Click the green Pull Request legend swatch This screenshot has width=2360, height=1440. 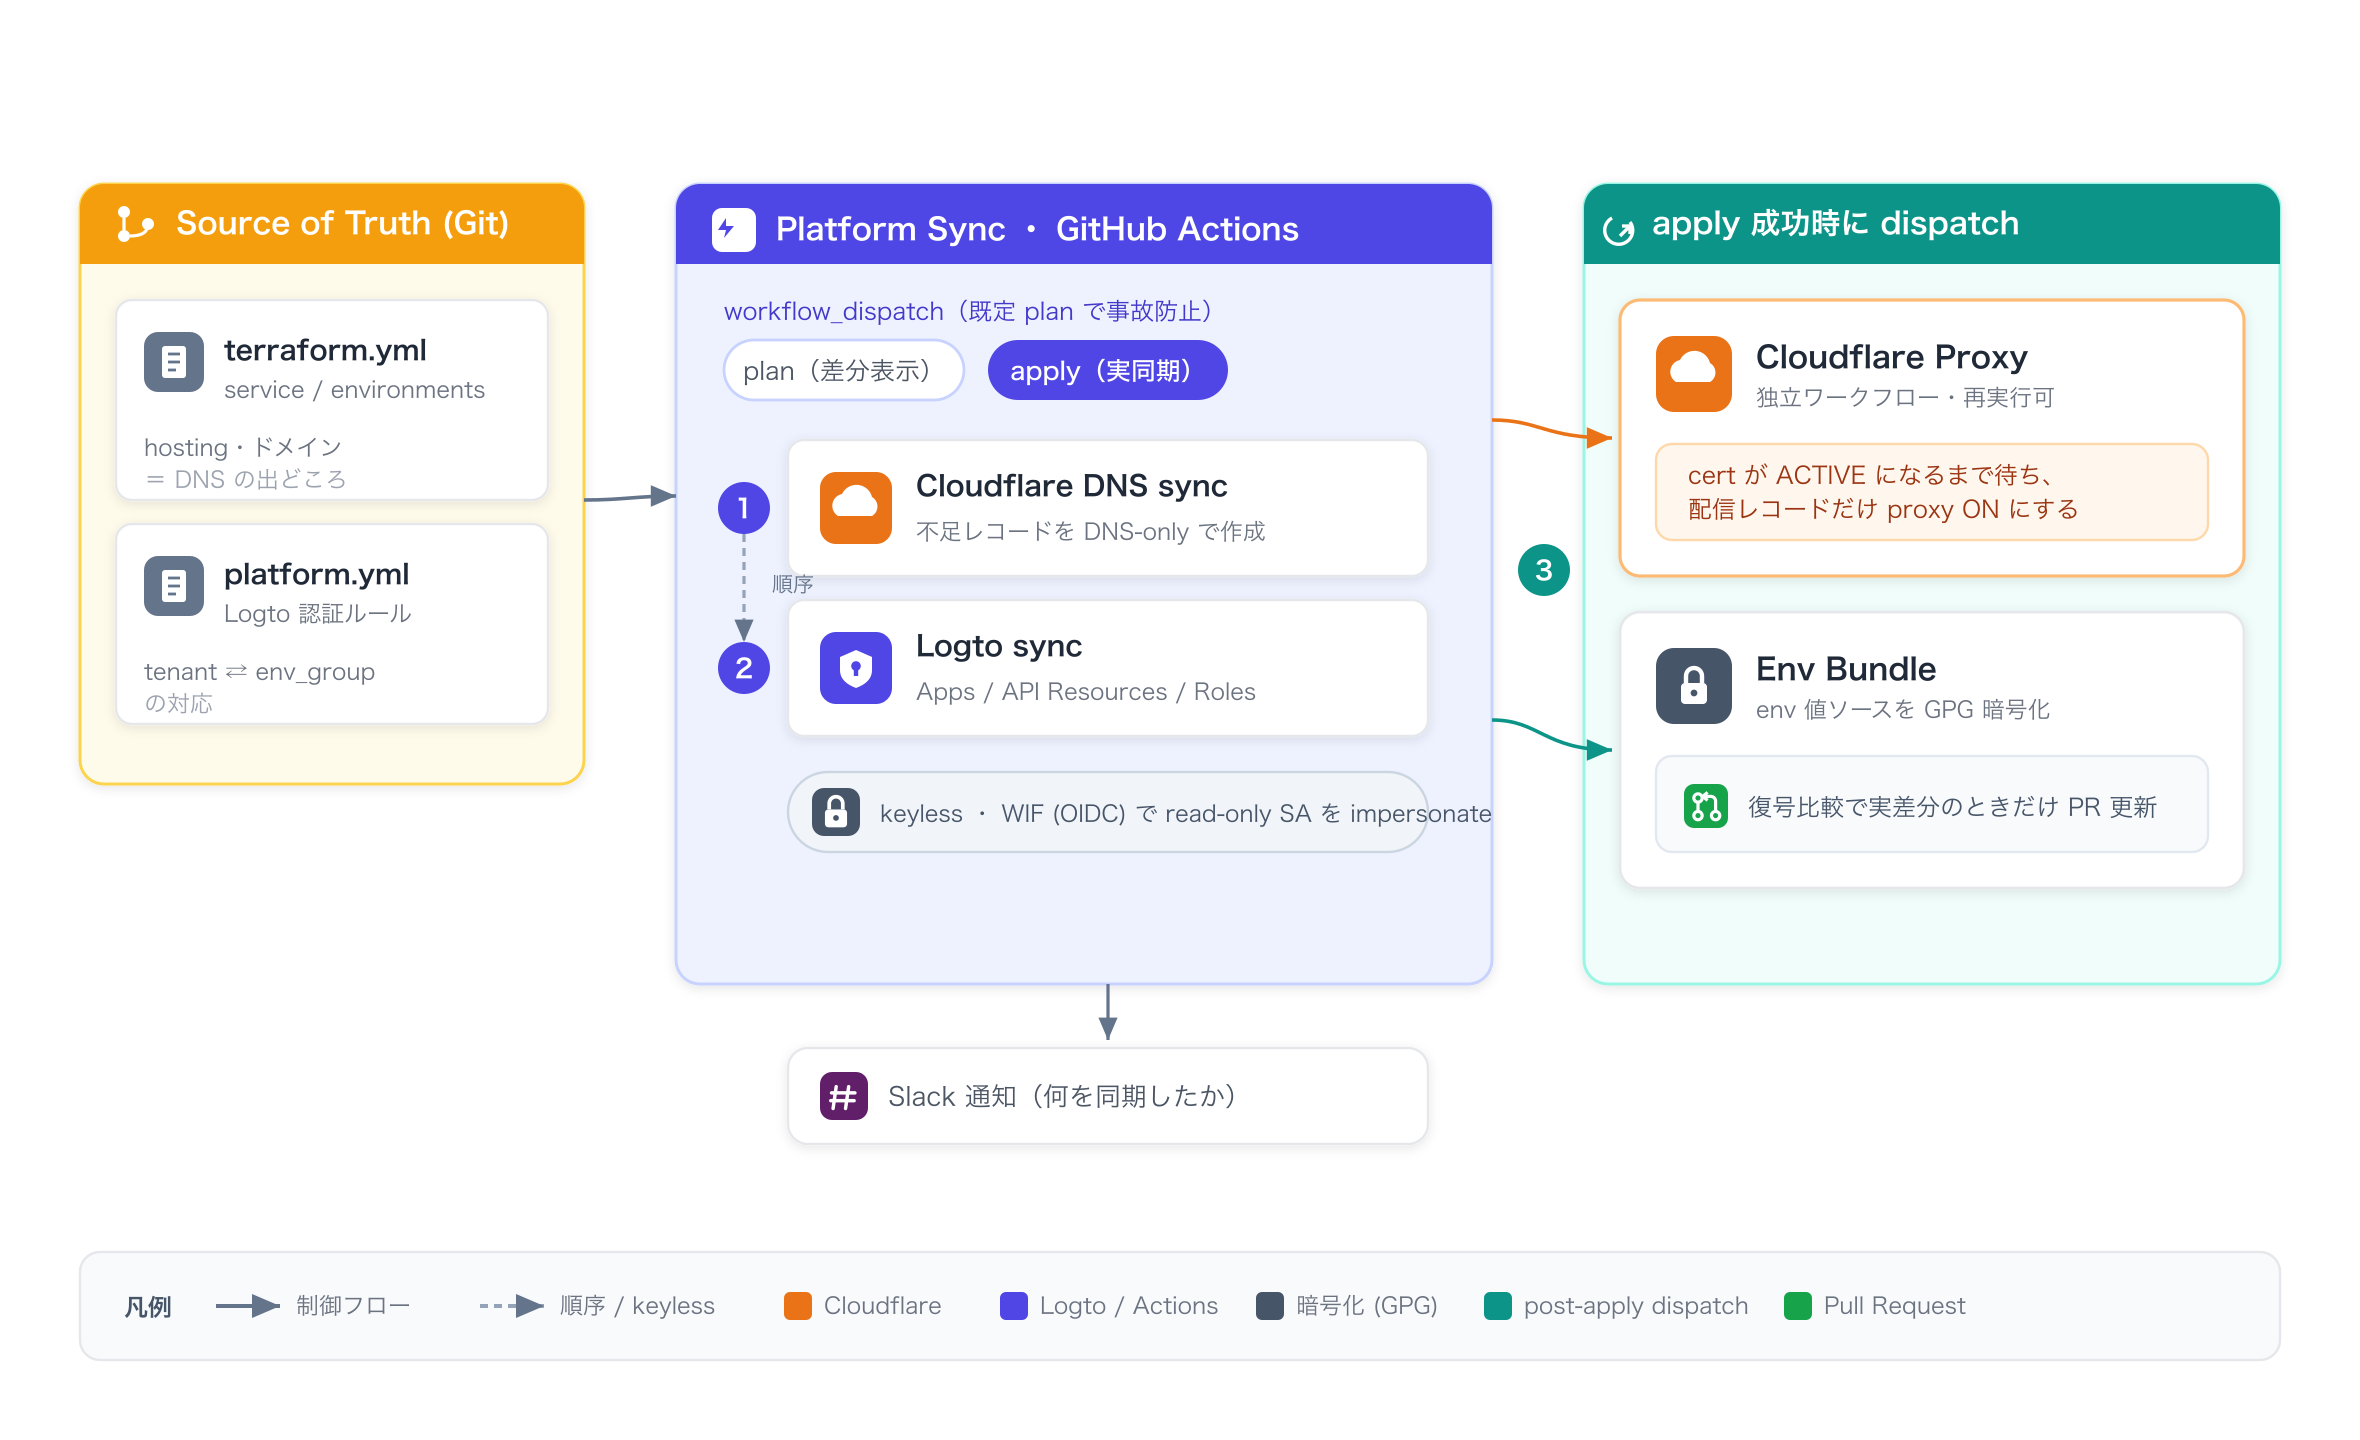(x=1798, y=1306)
